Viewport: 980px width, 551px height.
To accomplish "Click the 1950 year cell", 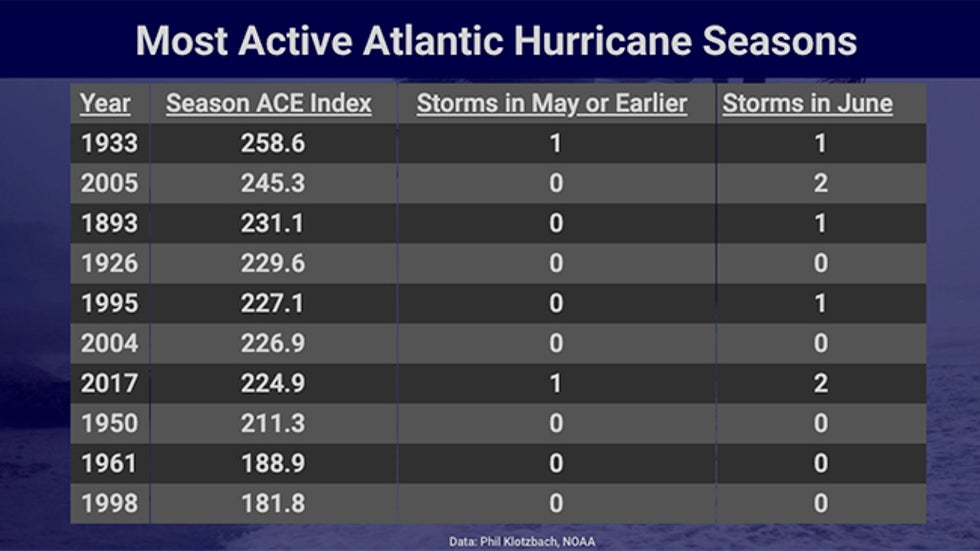I will [x=109, y=423].
